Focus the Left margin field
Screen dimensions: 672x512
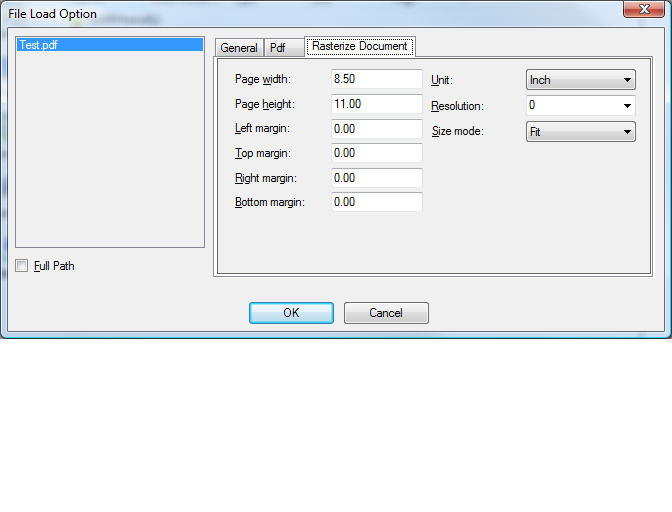[x=376, y=129]
